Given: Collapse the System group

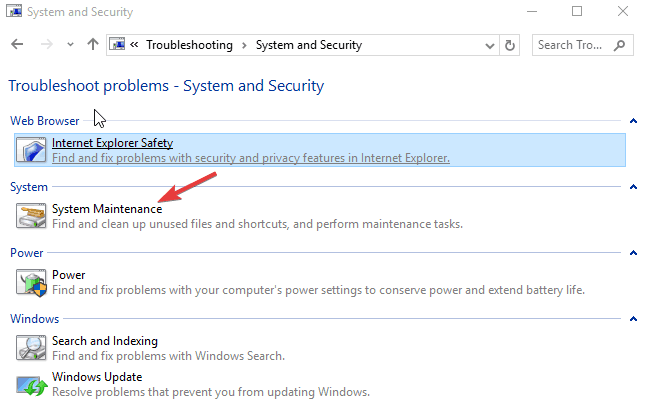Looking at the screenshot, I should pos(633,187).
